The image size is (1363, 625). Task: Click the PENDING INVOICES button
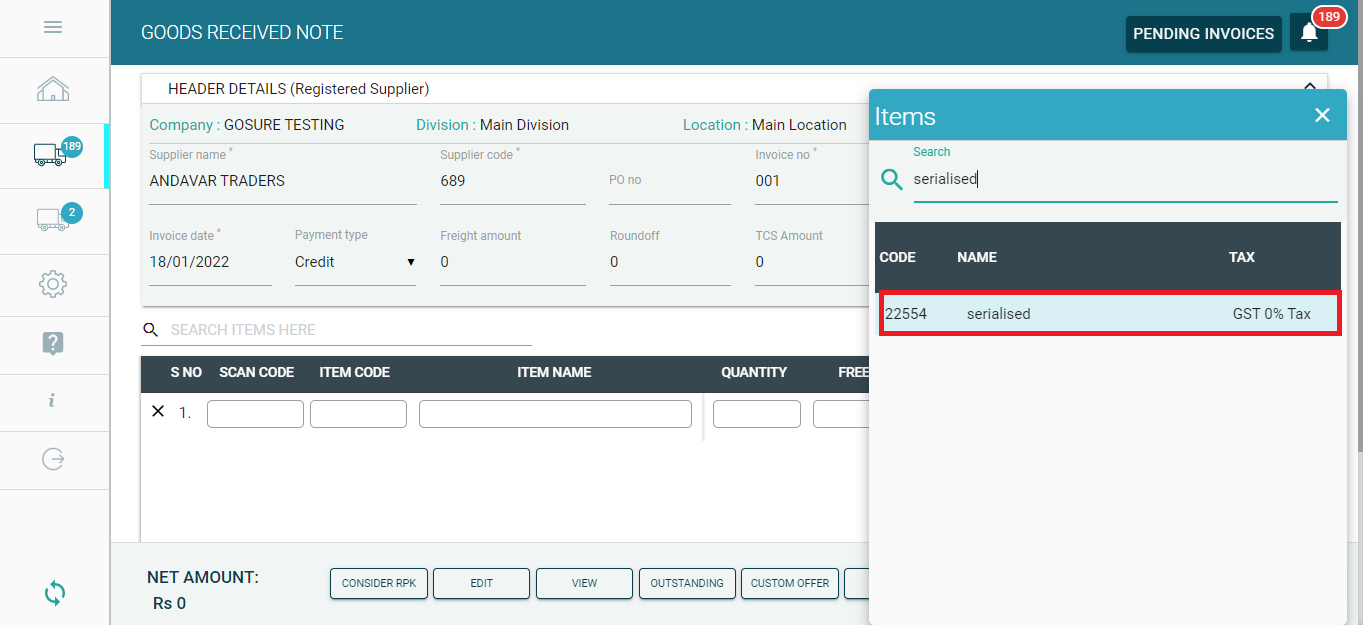[1203, 34]
